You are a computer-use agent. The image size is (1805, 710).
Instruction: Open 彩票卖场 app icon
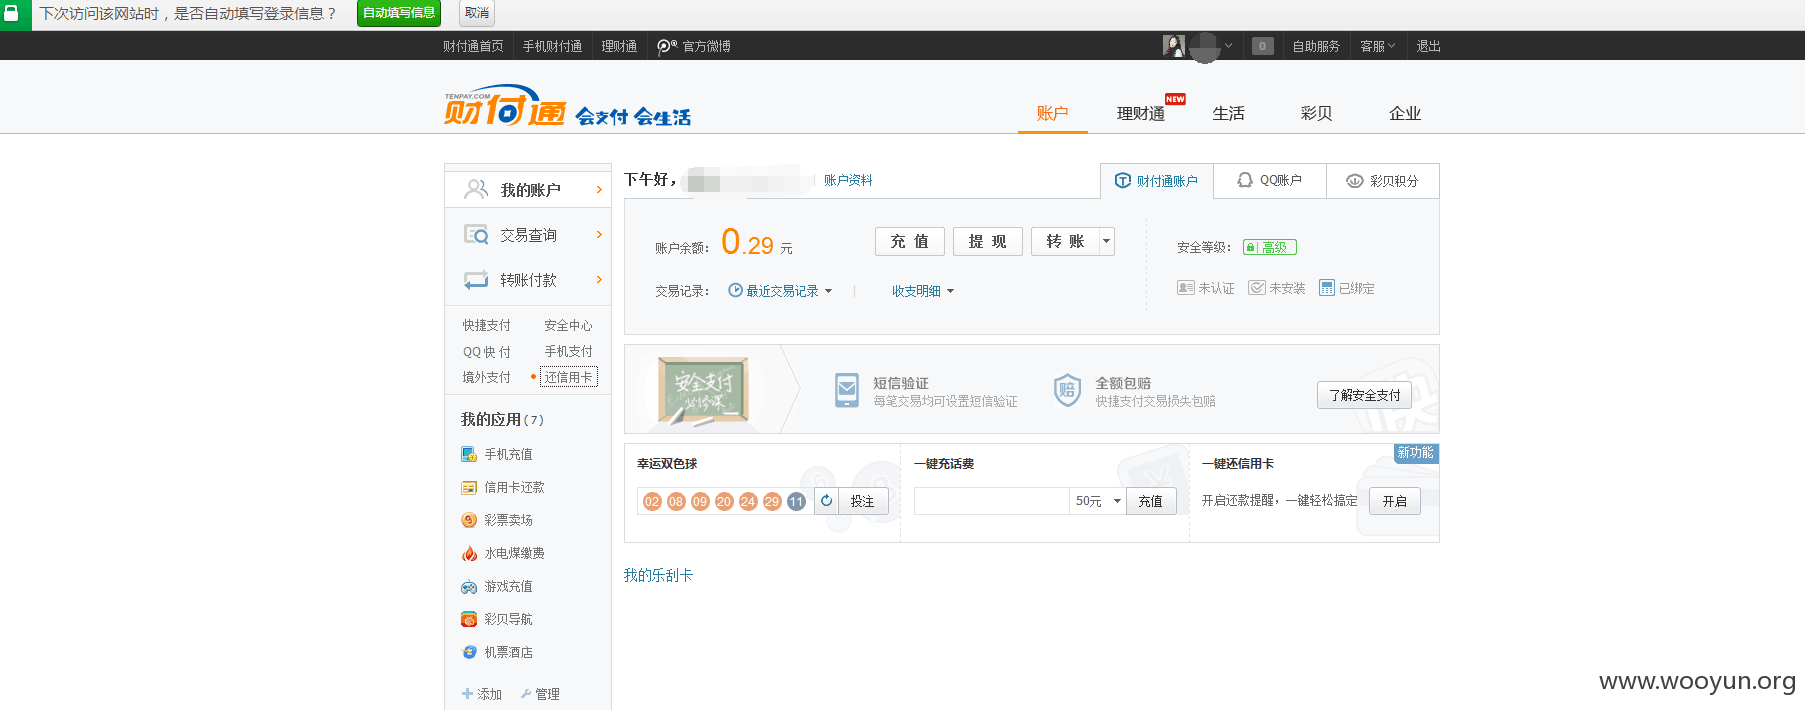pyautogui.click(x=469, y=520)
